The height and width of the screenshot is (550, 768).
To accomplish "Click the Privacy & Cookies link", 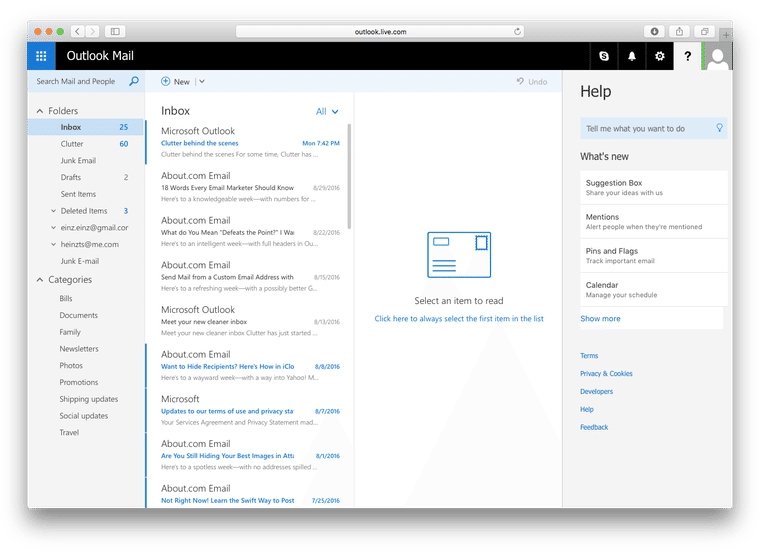I will [606, 374].
